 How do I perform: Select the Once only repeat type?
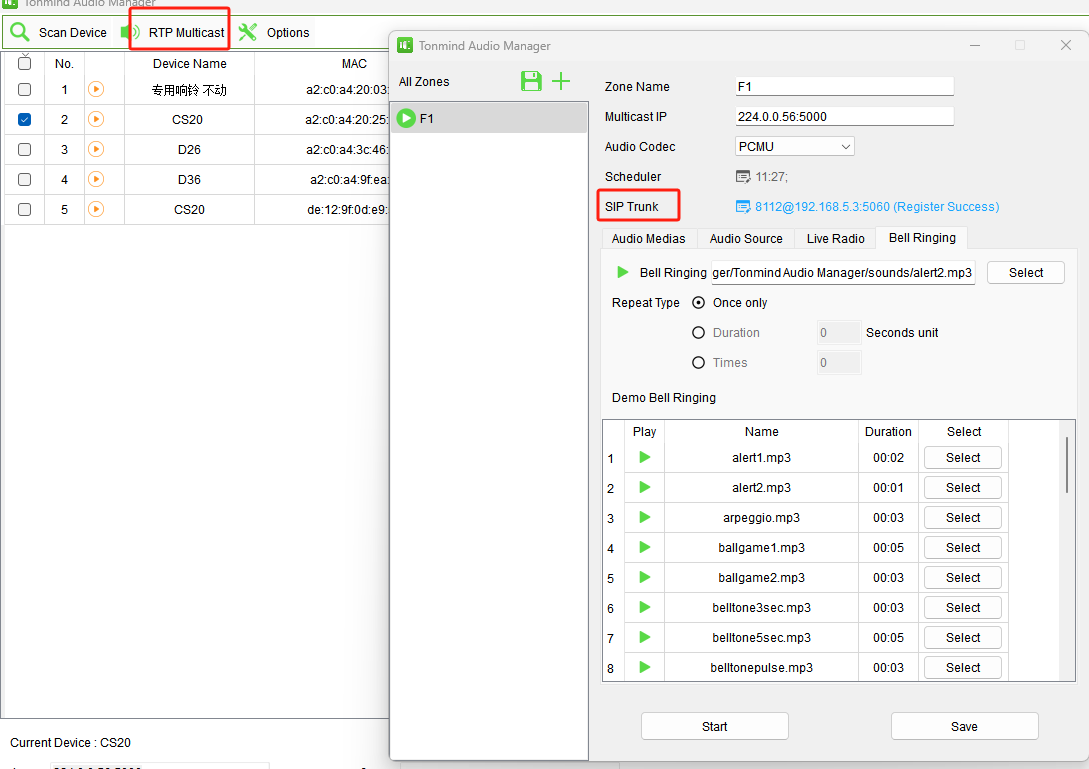click(x=699, y=302)
